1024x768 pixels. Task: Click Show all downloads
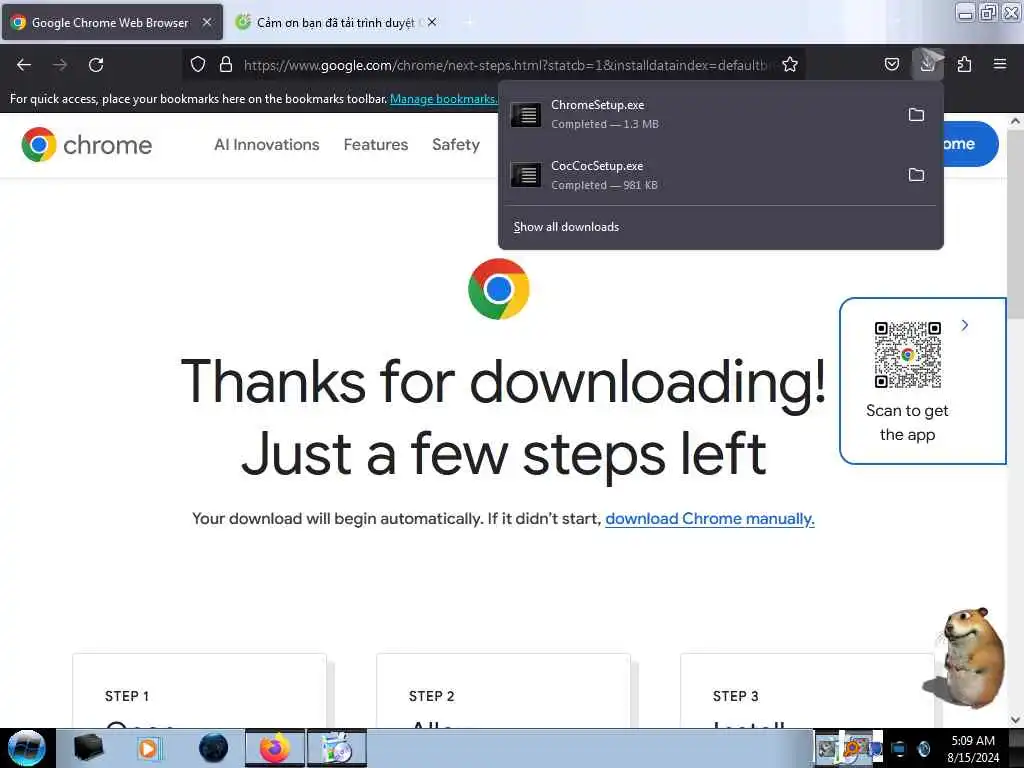click(x=566, y=227)
